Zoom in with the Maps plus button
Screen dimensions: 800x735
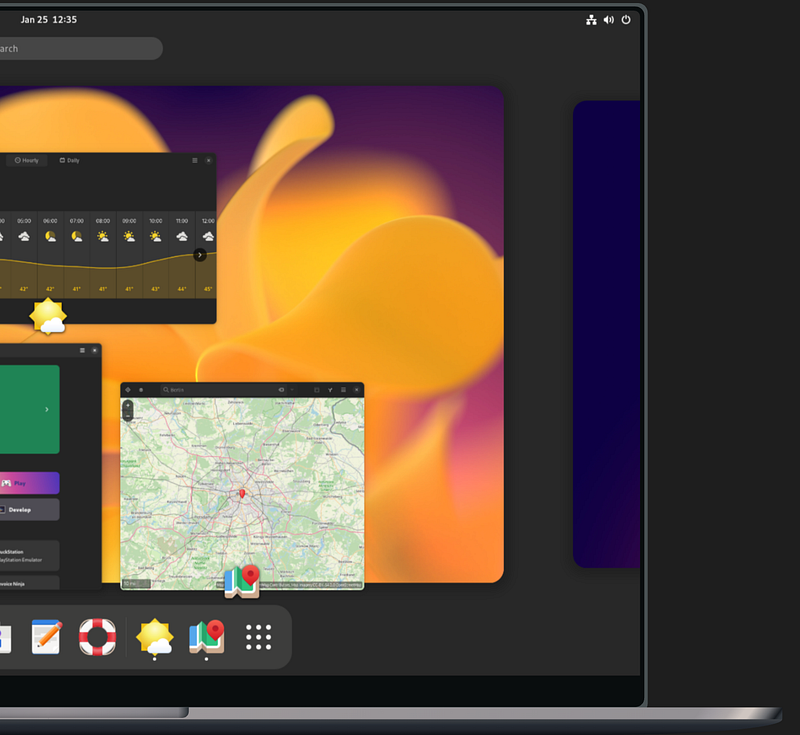click(128, 406)
